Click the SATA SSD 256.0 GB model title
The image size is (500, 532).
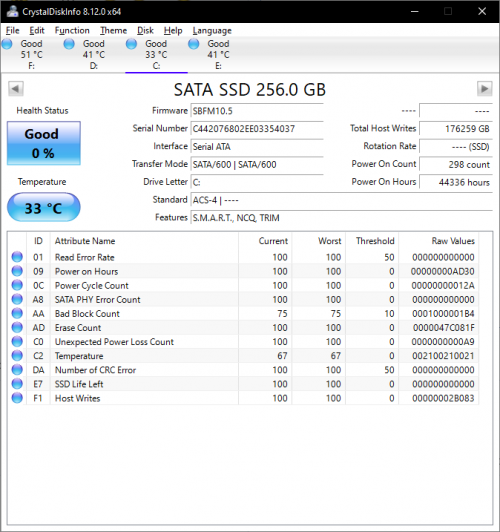click(250, 90)
